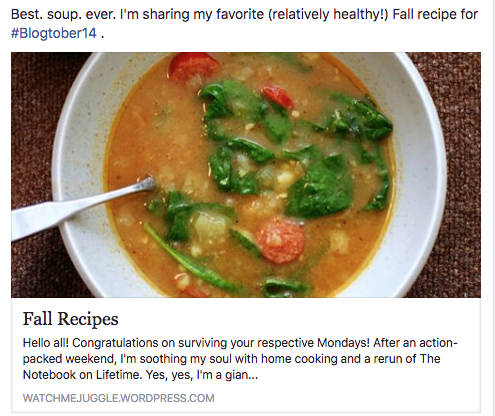Click the tomato slice at top of soup
Screen dimensions: 495x416
point(194,67)
